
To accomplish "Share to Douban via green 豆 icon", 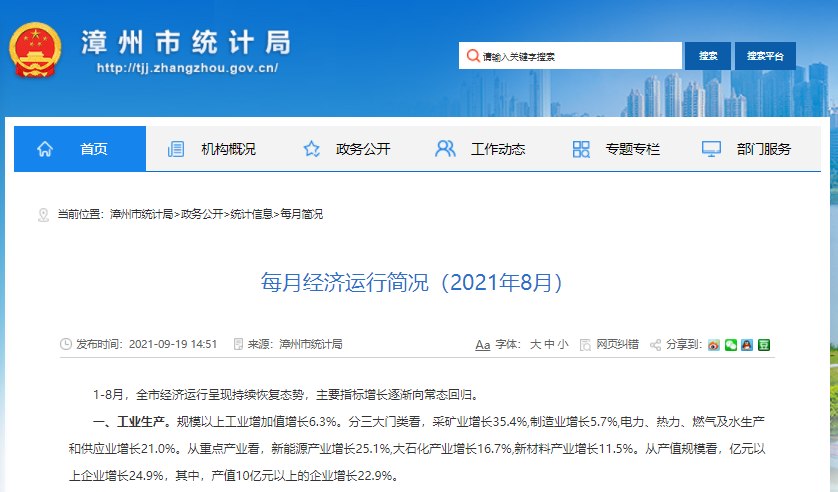I will [764, 345].
